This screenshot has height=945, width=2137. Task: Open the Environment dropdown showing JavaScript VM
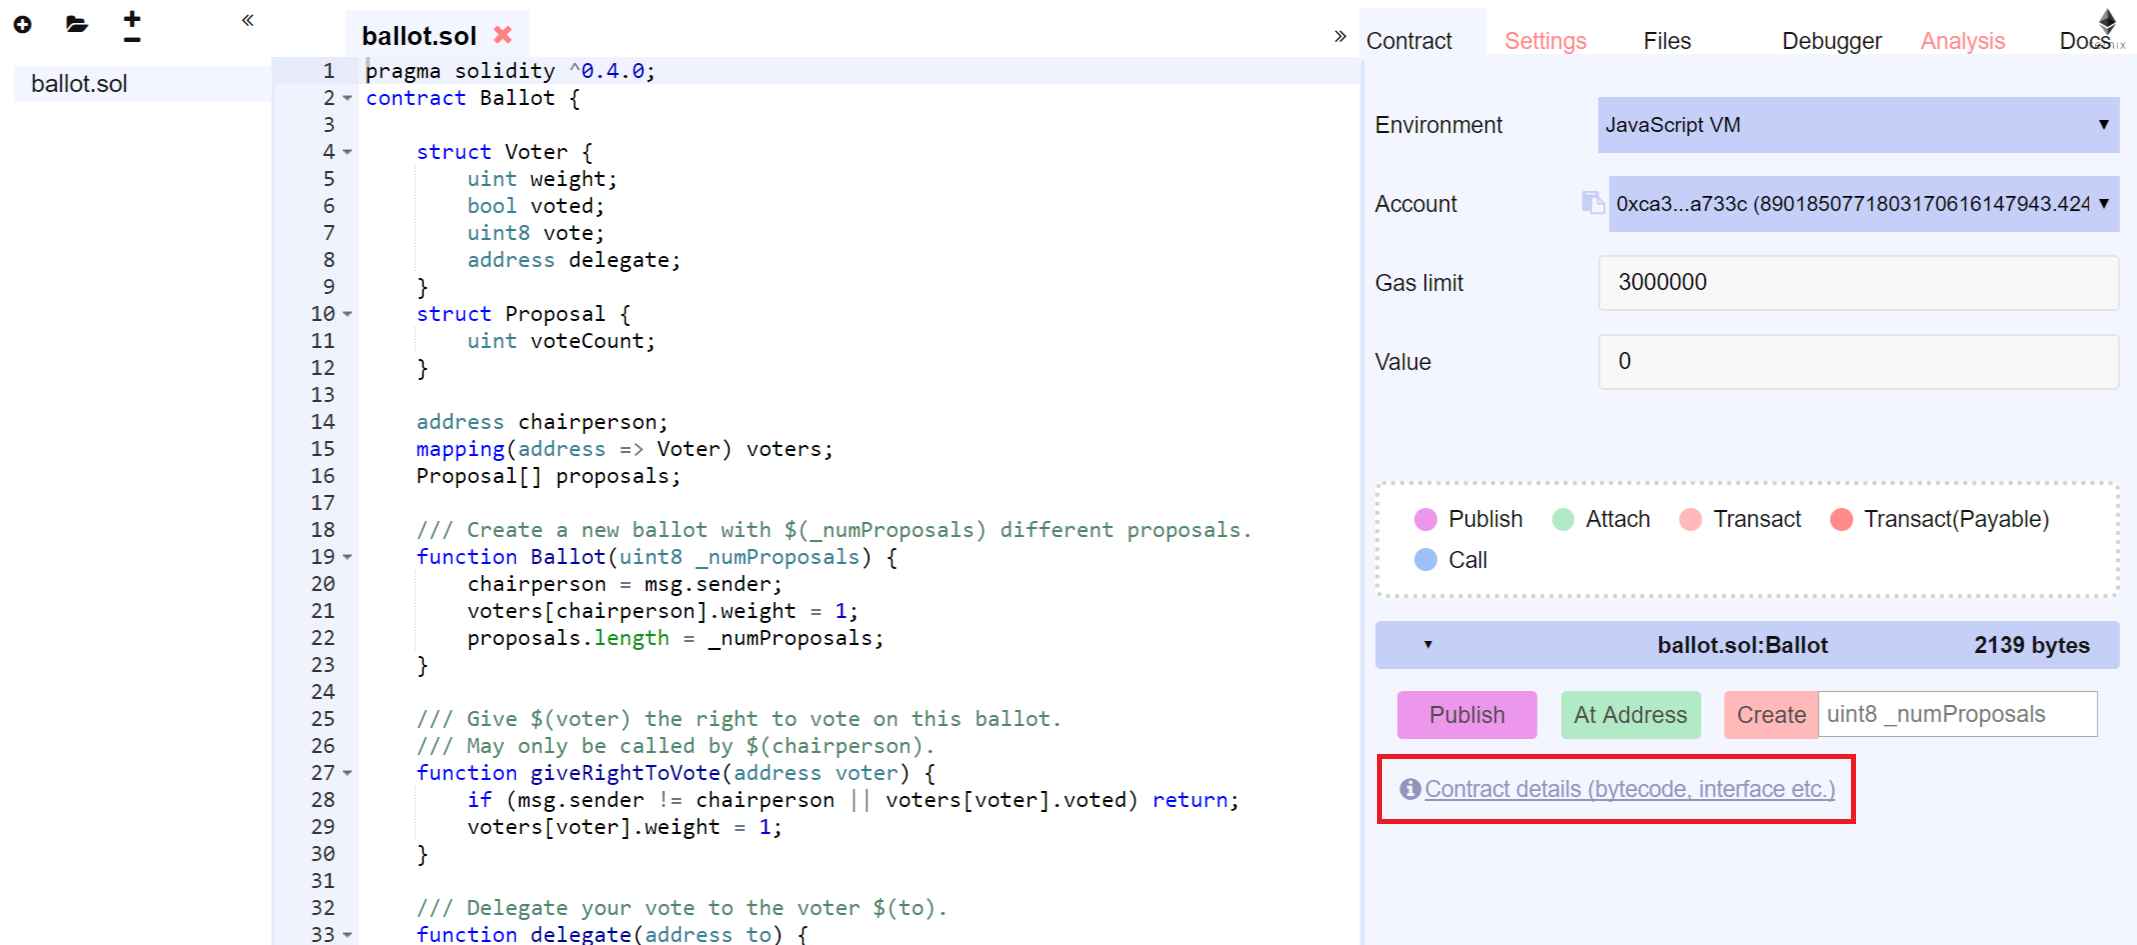pyautogui.click(x=1858, y=125)
